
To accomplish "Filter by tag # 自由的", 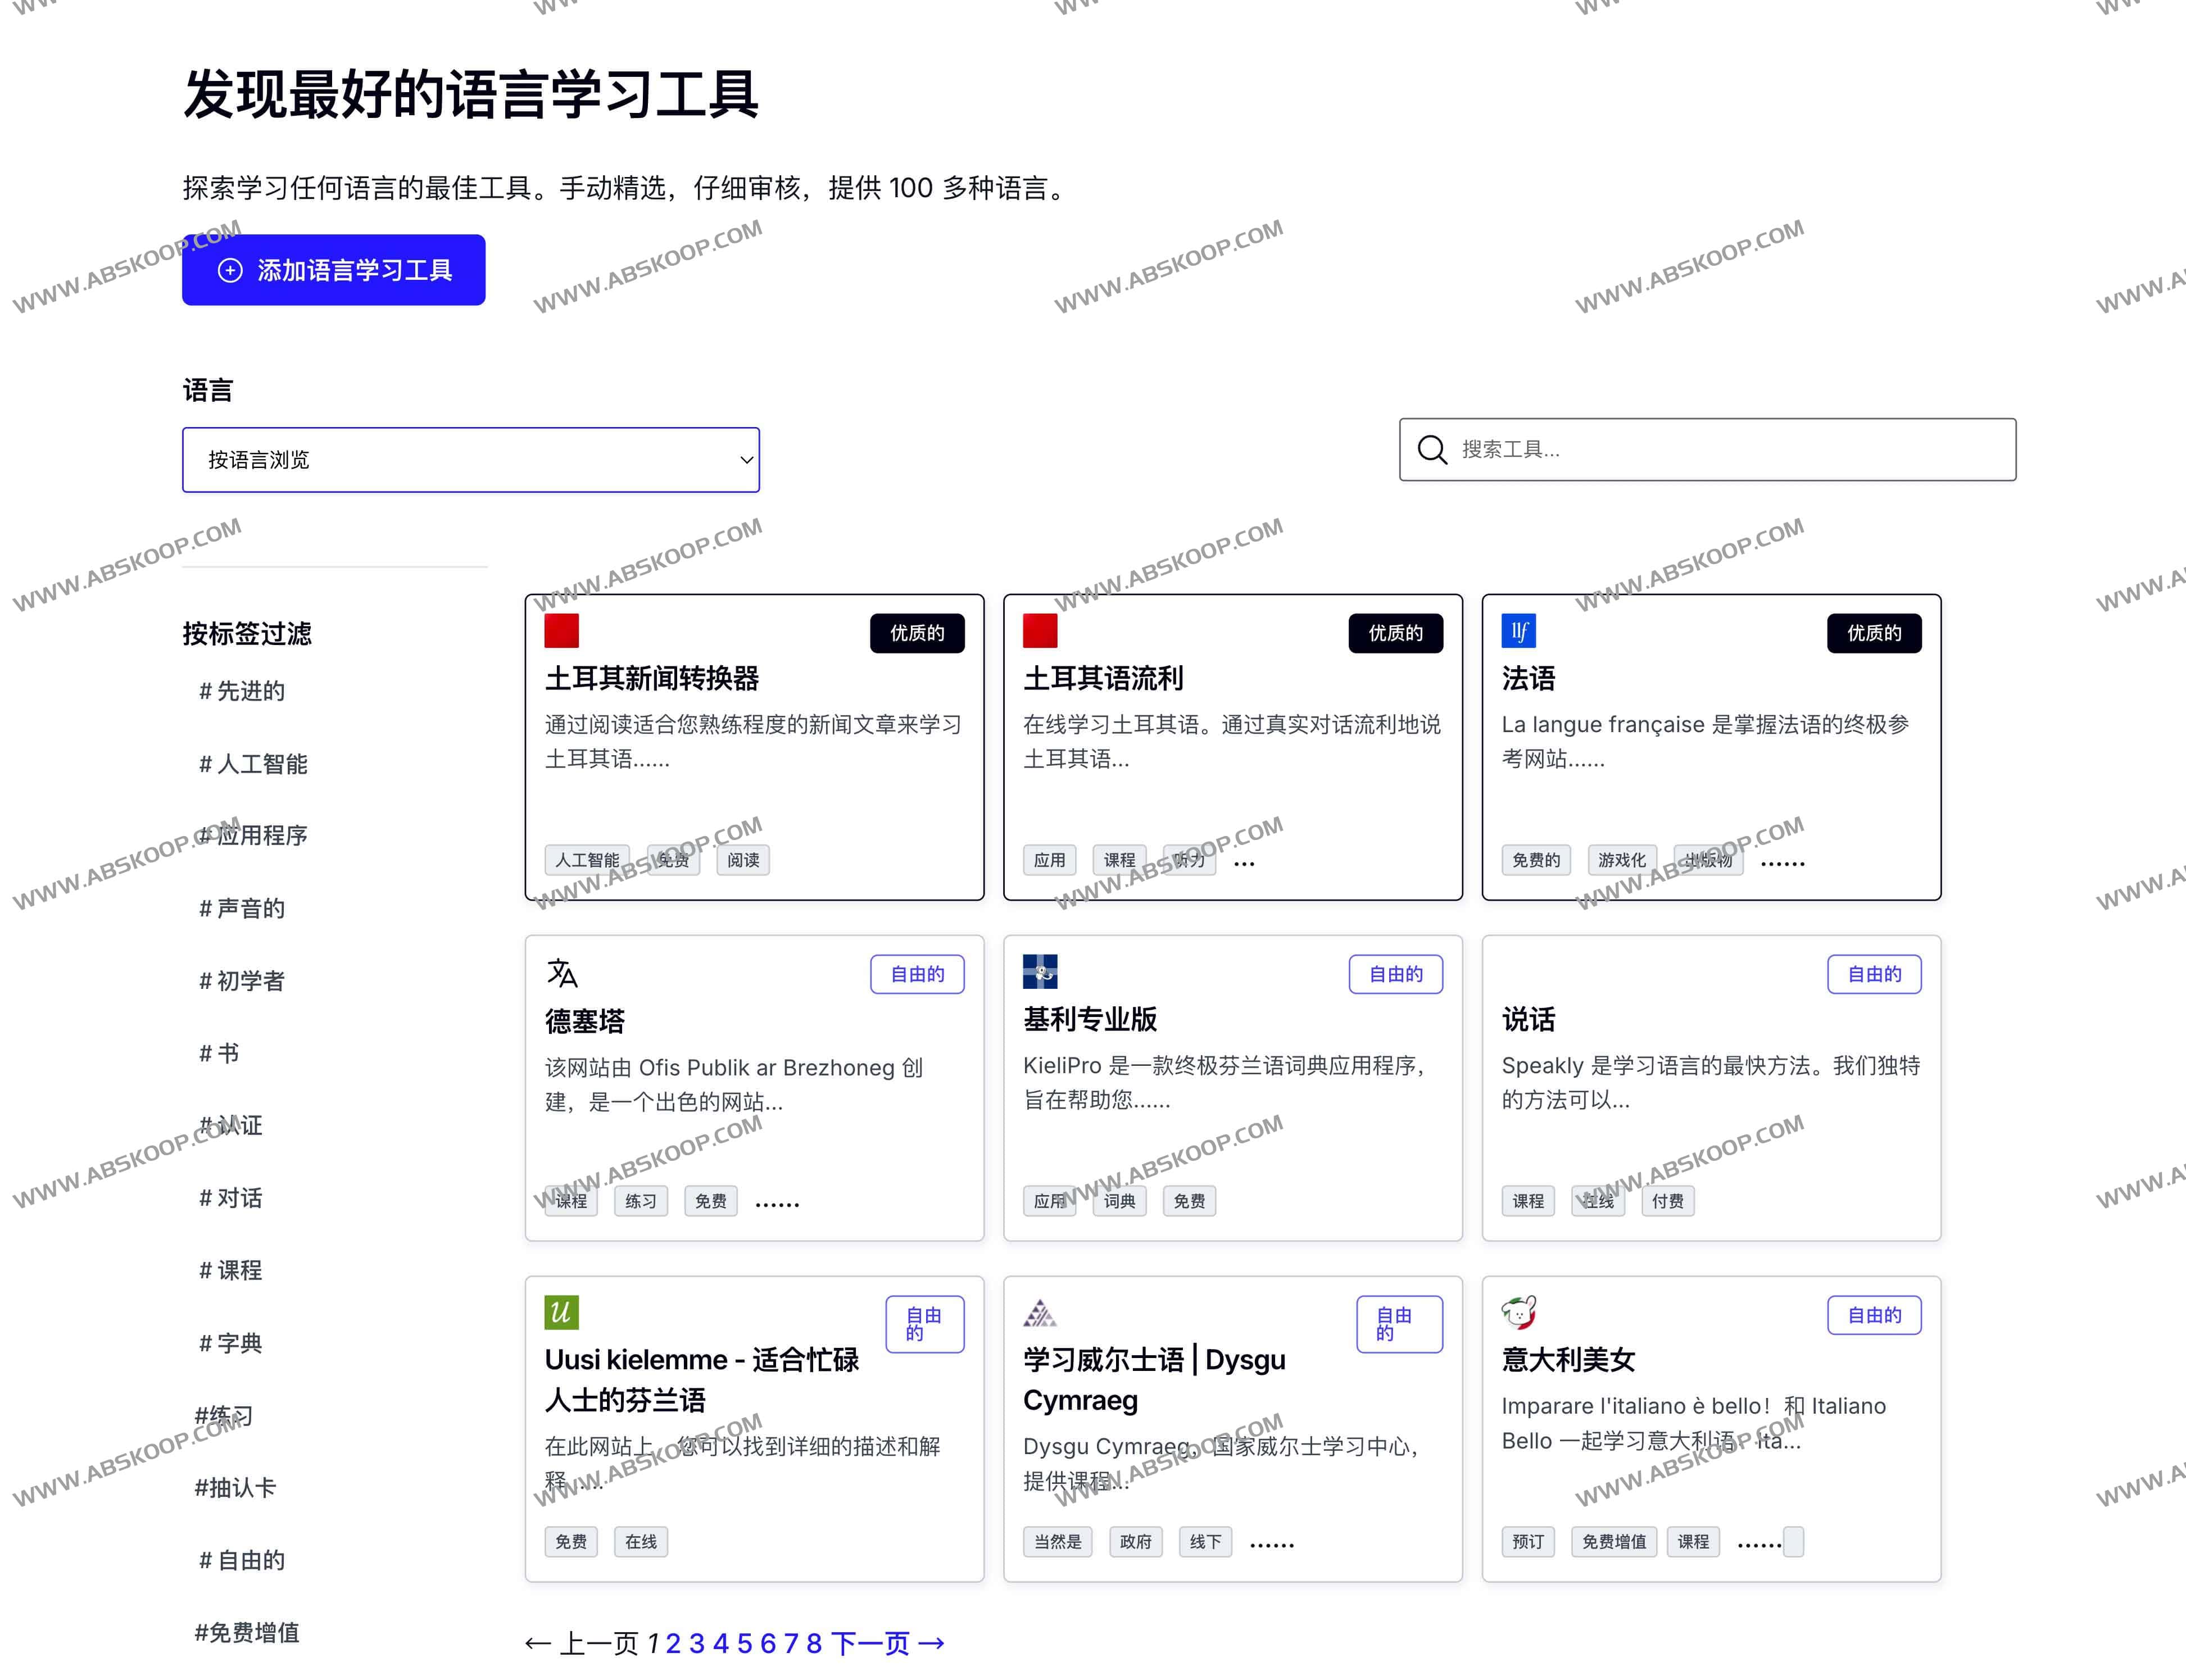I will click(x=242, y=1560).
